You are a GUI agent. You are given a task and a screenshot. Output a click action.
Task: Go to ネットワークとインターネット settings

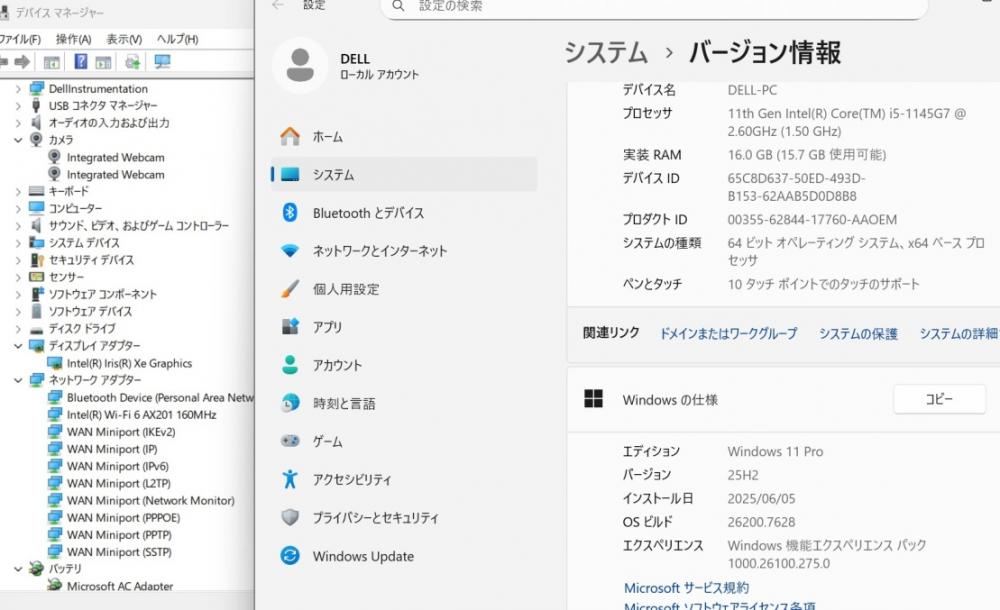379,251
